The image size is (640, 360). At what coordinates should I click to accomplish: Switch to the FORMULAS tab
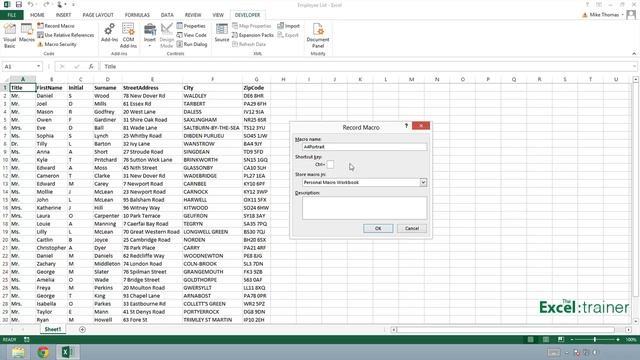tap(137, 15)
